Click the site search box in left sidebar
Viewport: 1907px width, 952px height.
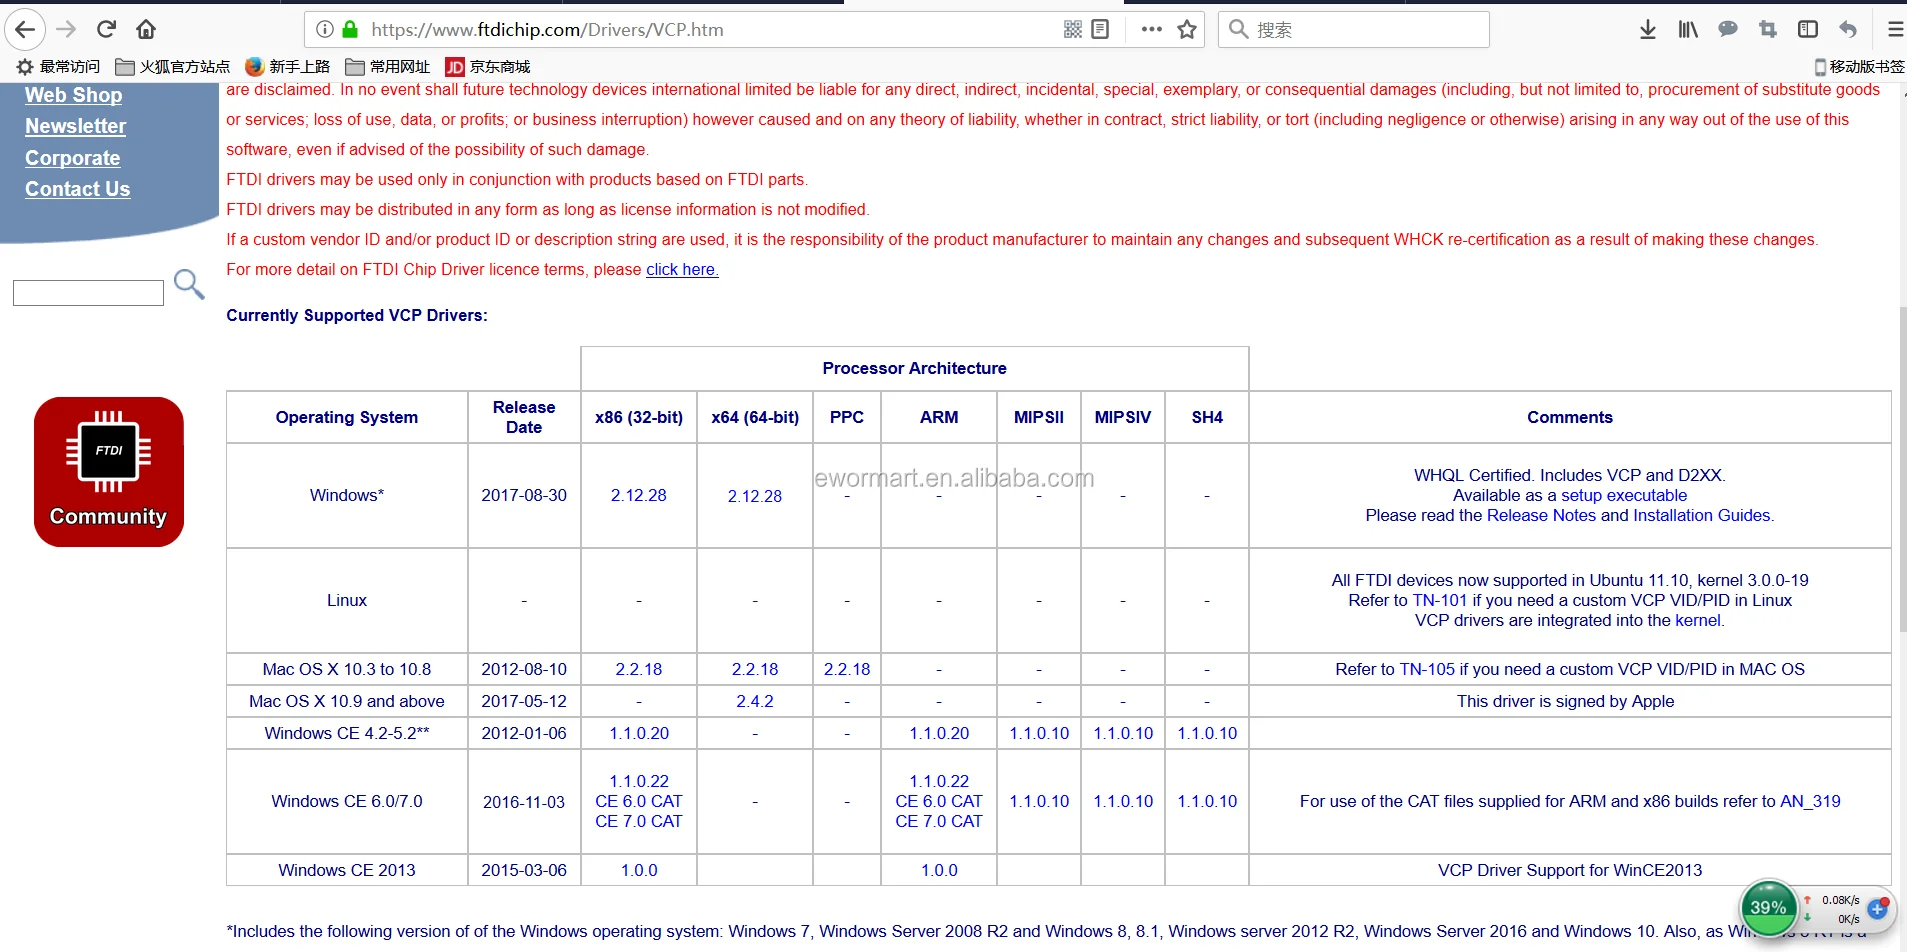tap(88, 293)
